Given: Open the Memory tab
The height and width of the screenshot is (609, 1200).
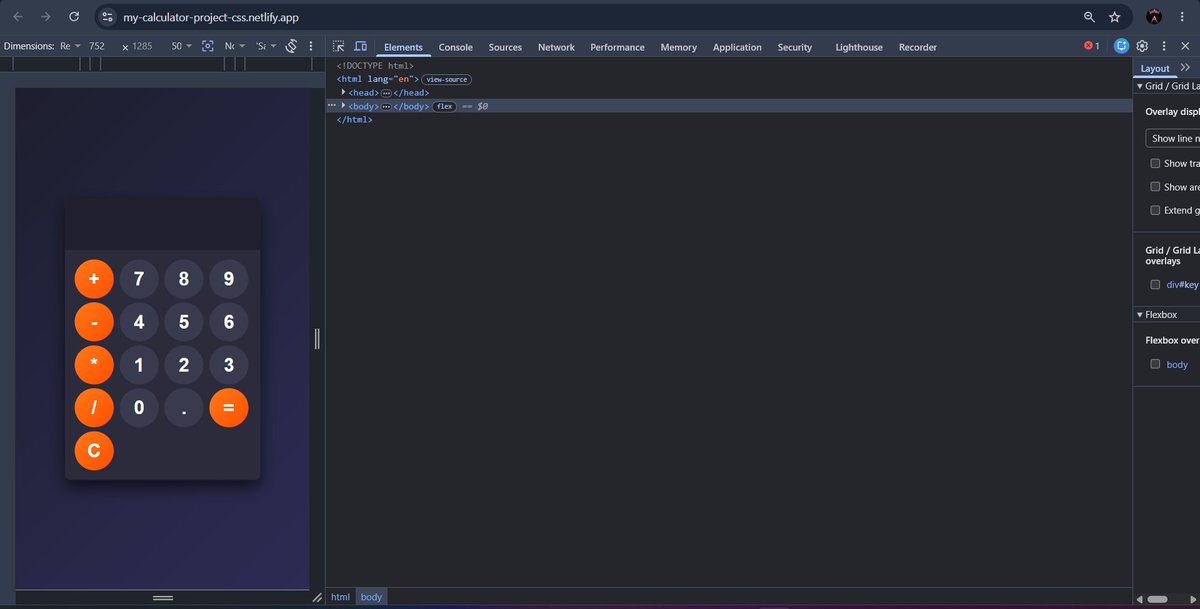Looking at the screenshot, I should (x=678, y=47).
